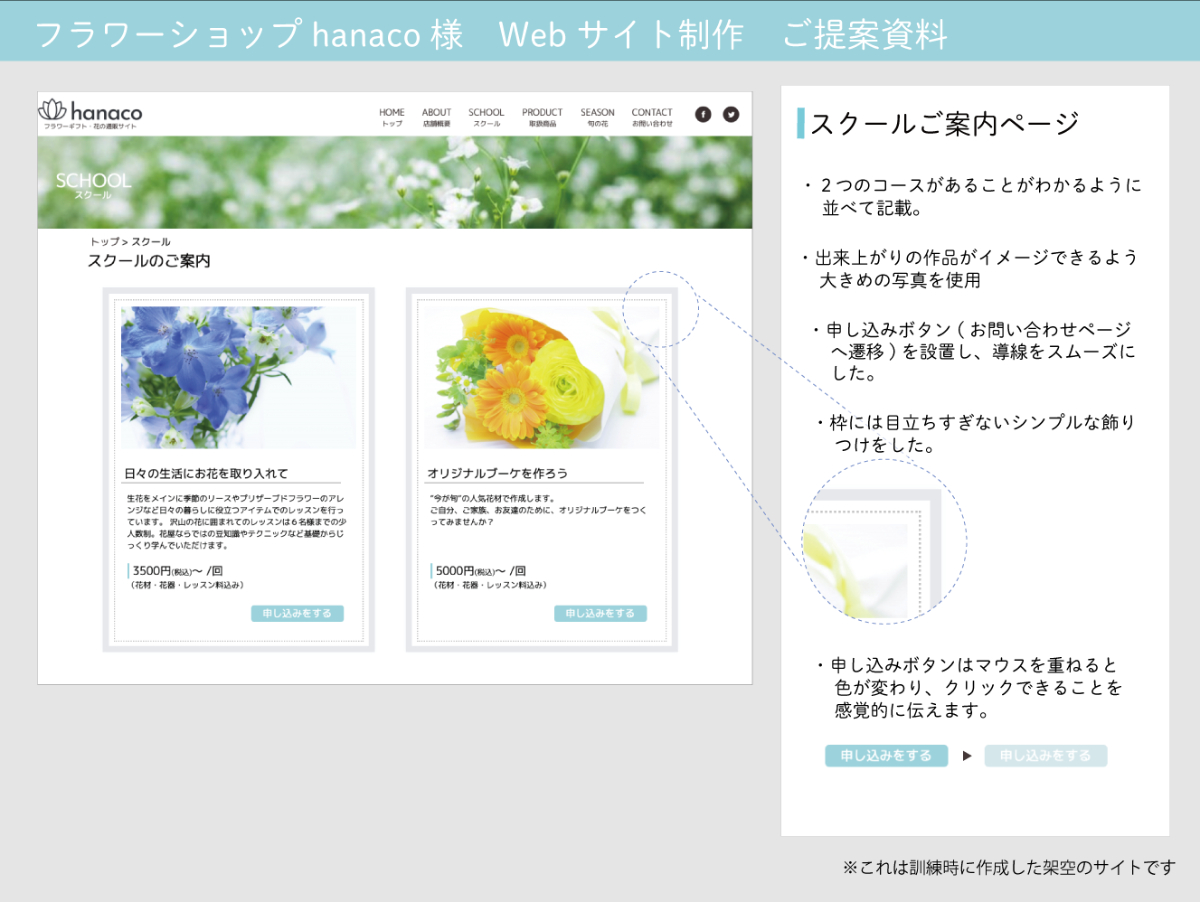
Task: Click the トップ breadcrumb link
Action: pos(103,242)
